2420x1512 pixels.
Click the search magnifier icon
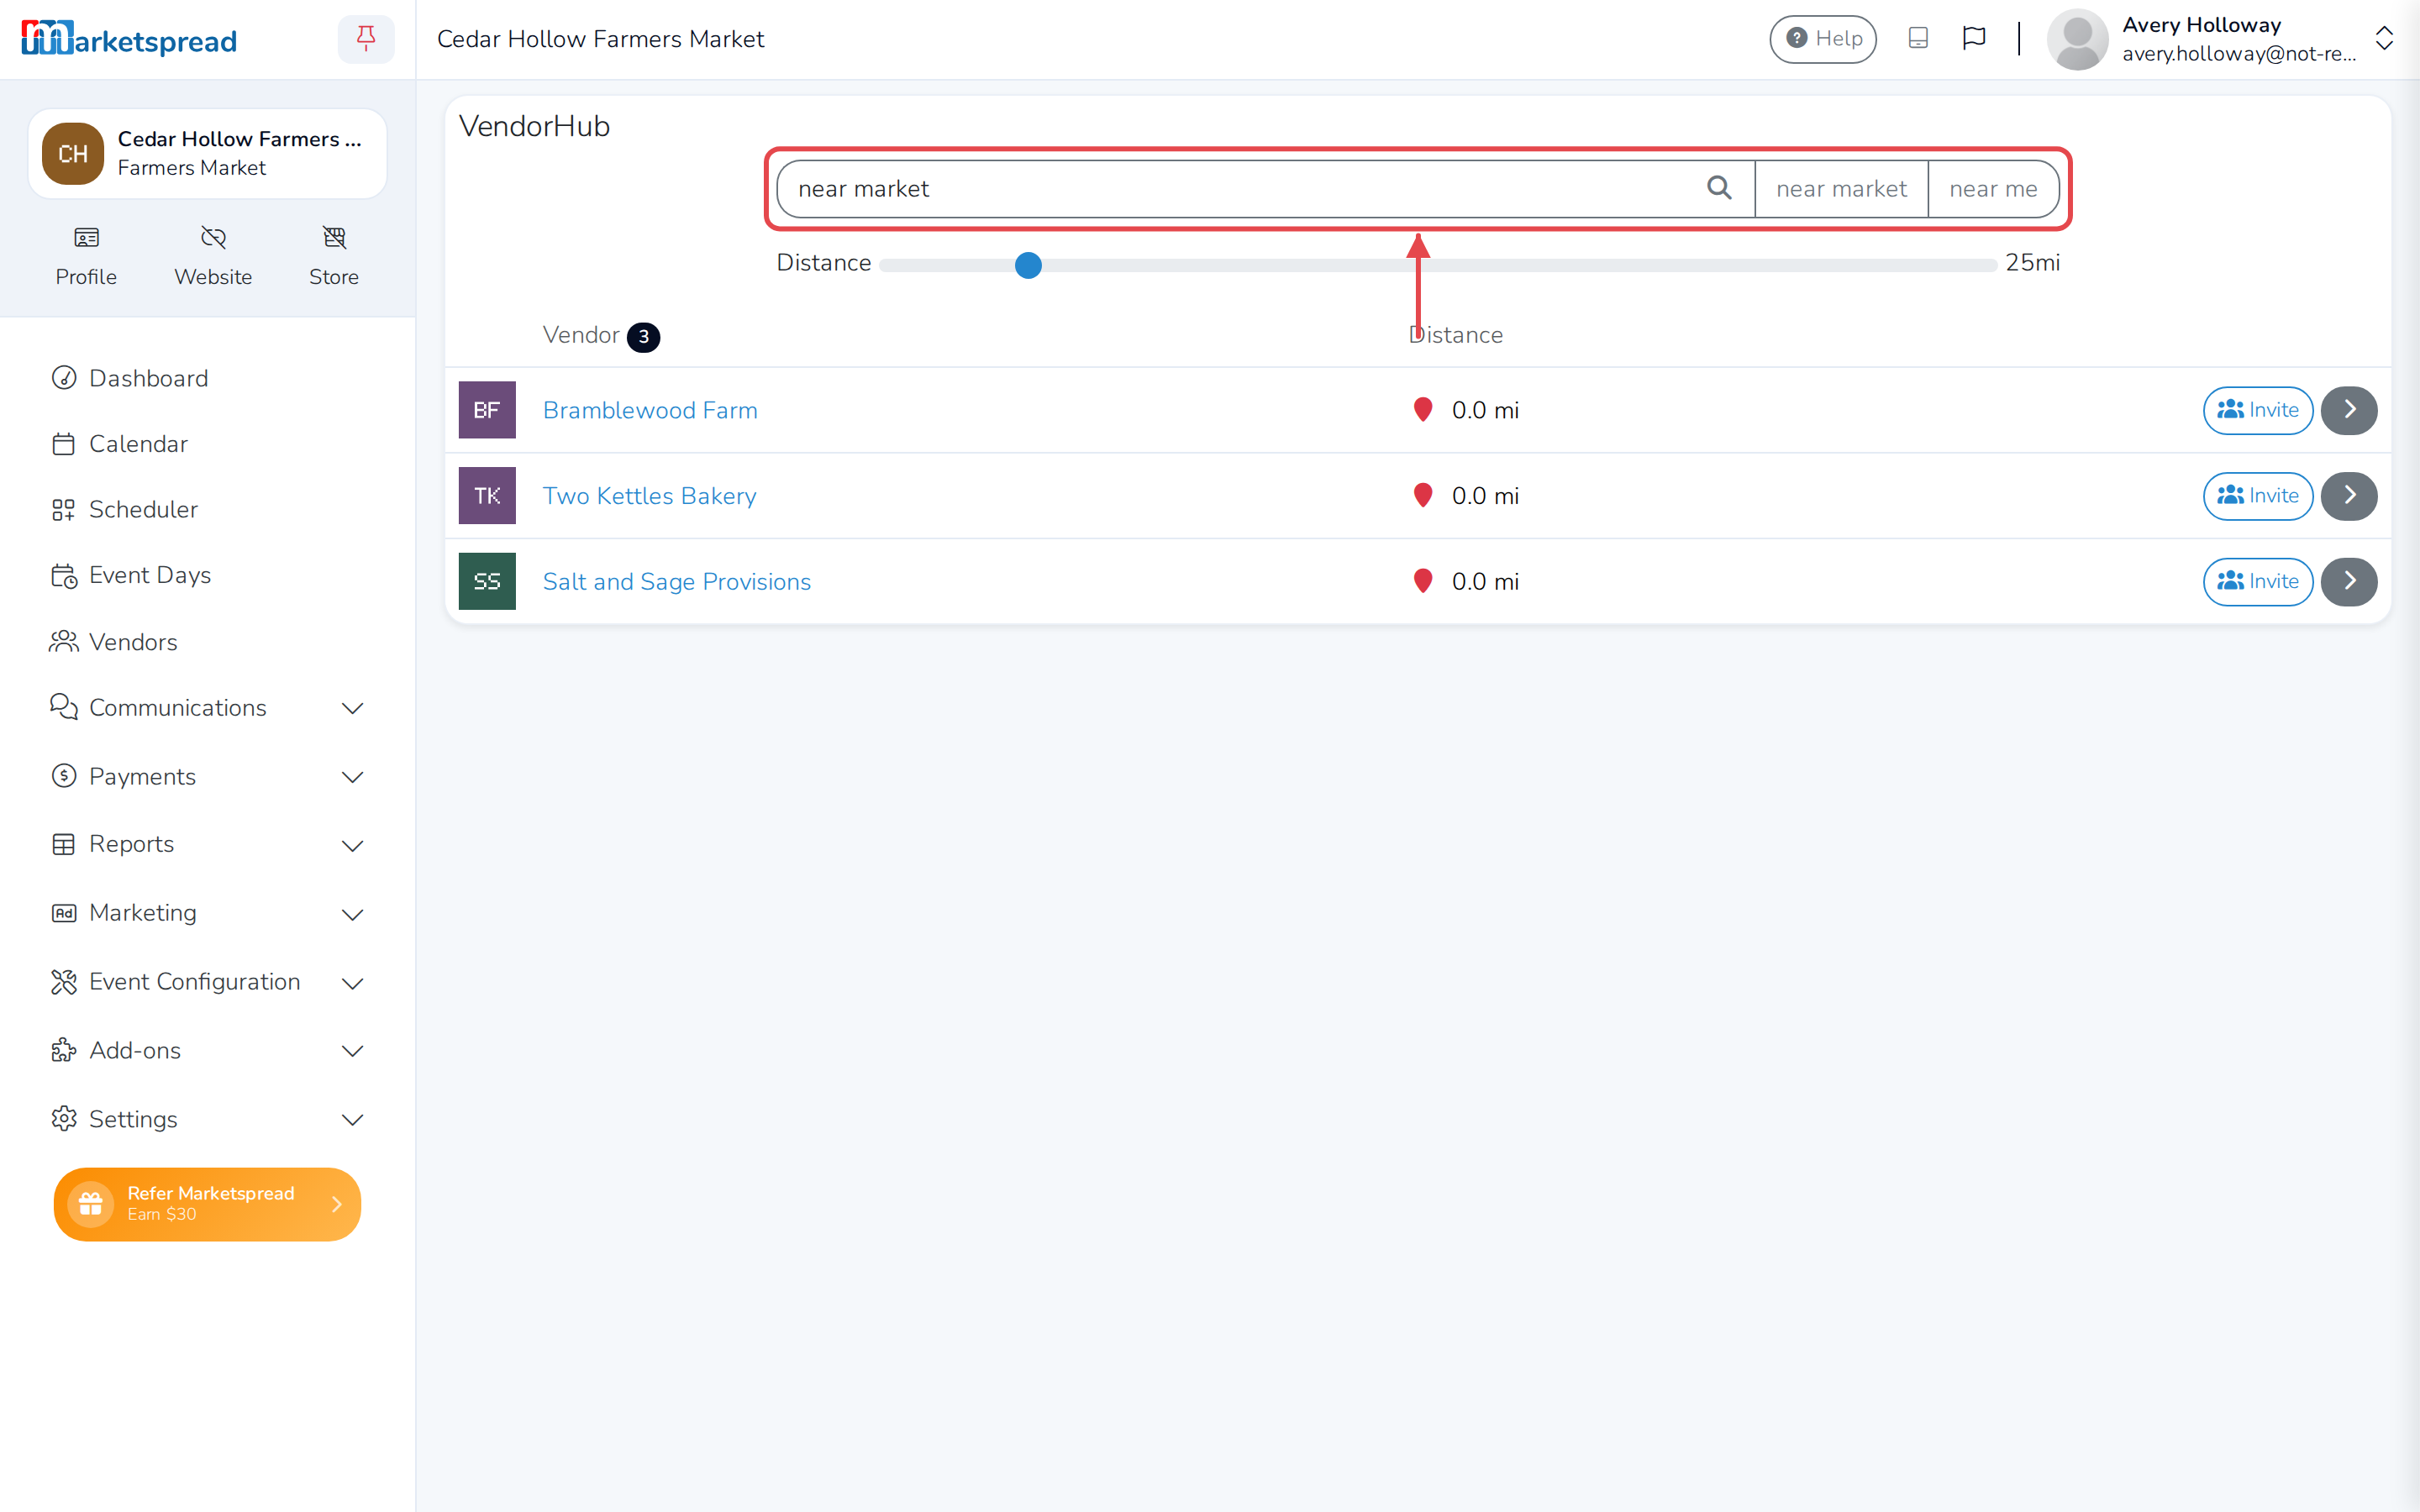(1719, 188)
